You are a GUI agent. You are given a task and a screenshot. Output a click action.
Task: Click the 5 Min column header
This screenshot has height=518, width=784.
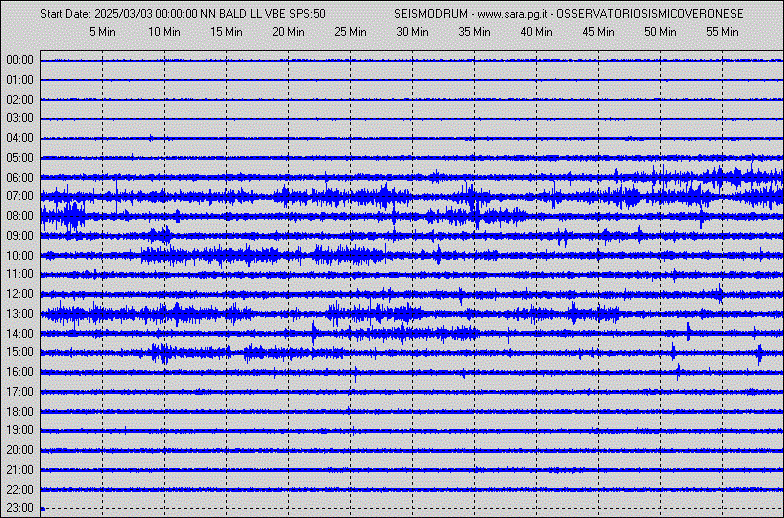102,32
